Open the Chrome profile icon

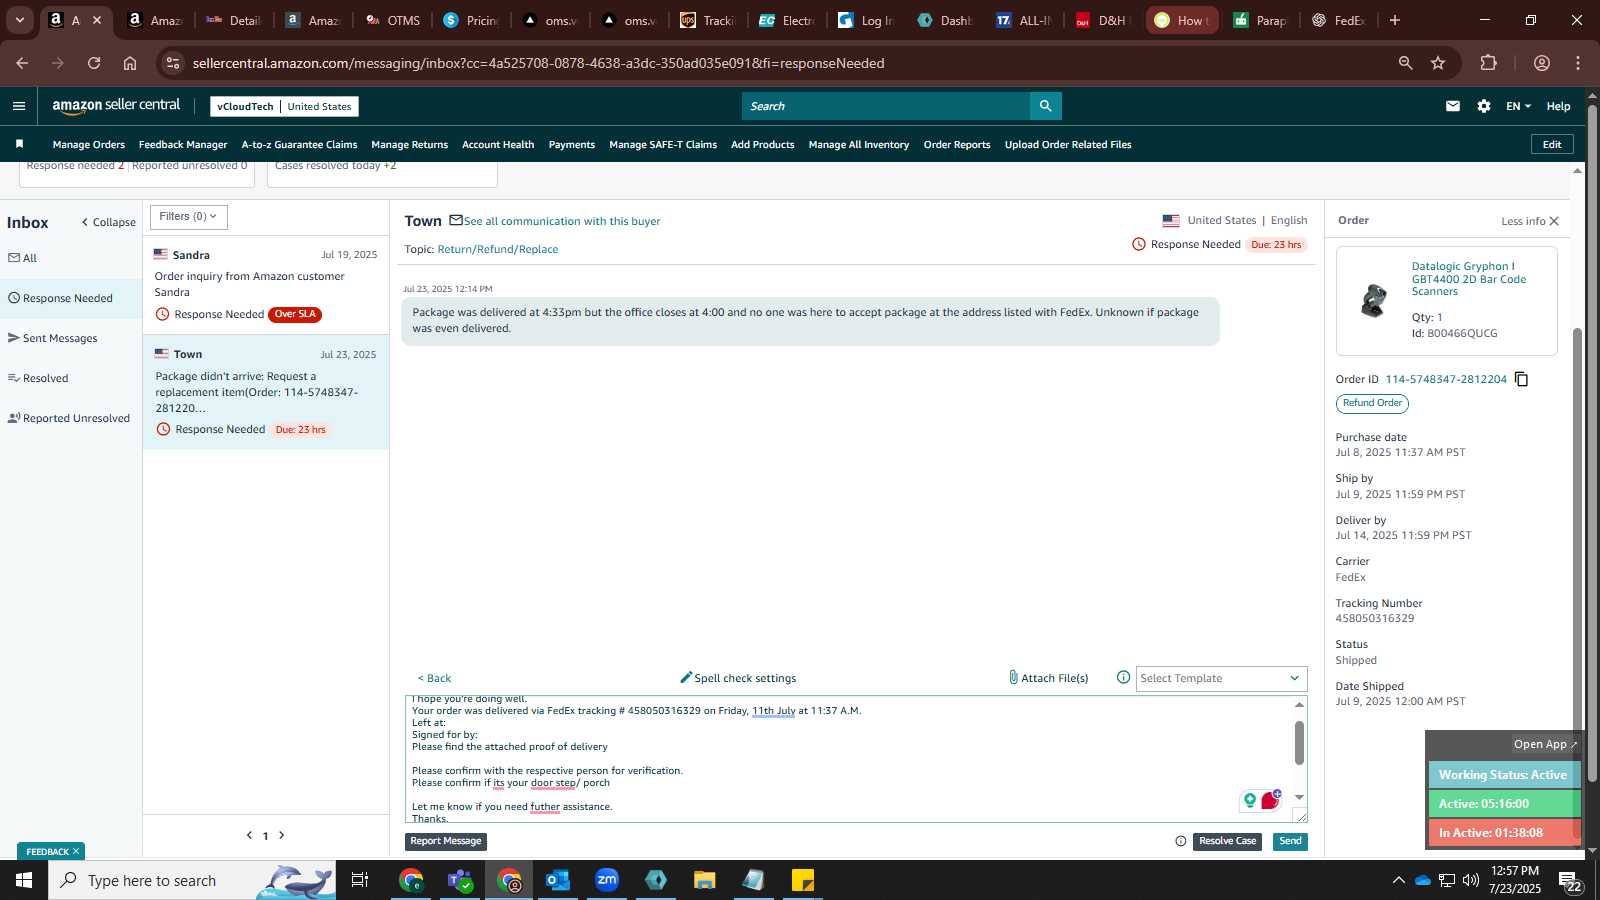point(1542,63)
